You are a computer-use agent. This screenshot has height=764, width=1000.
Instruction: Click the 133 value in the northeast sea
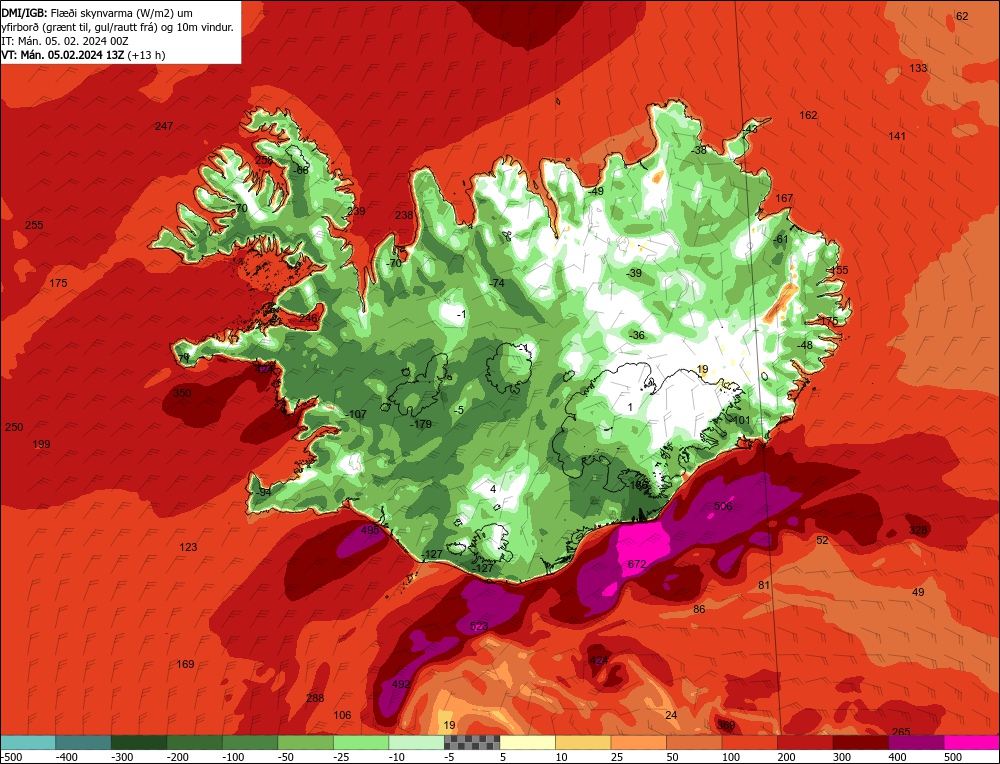tap(918, 68)
